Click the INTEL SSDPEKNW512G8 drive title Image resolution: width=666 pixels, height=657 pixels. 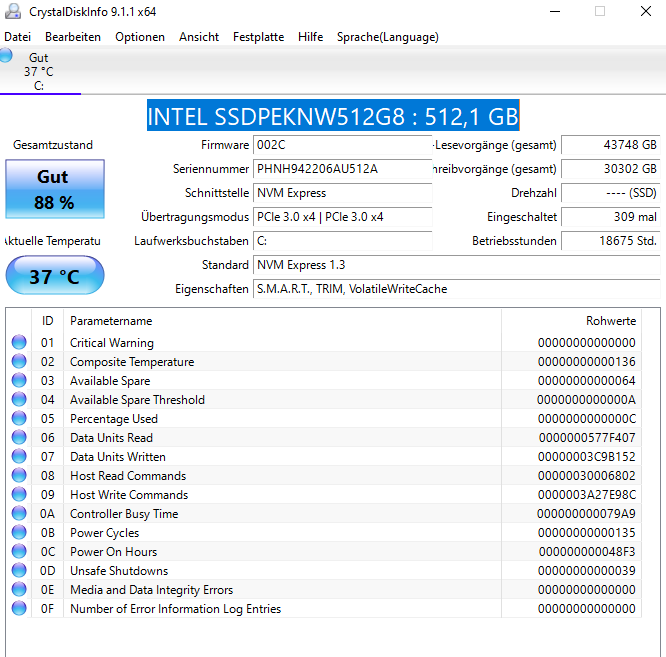click(x=333, y=116)
